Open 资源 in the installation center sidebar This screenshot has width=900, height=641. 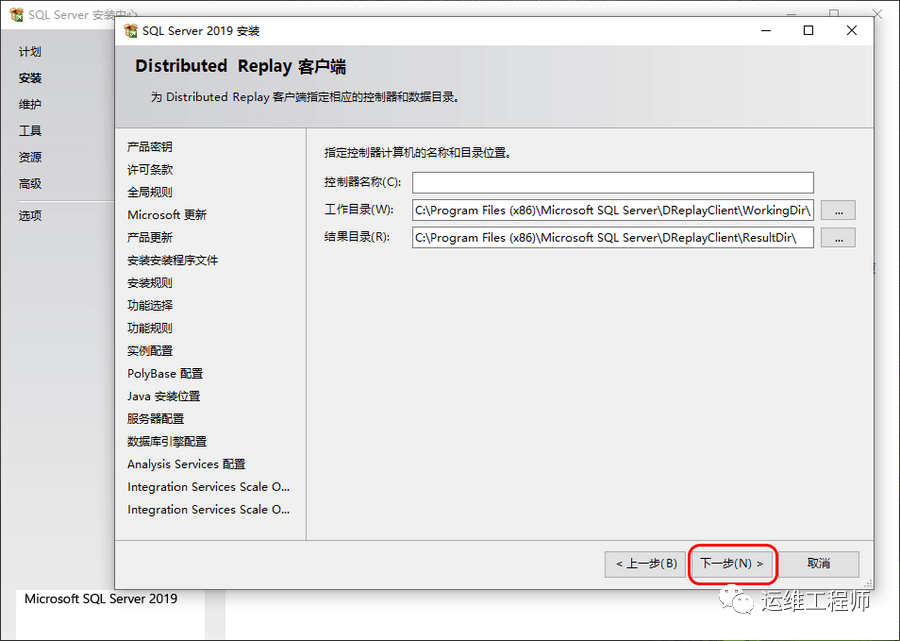click(30, 157)
